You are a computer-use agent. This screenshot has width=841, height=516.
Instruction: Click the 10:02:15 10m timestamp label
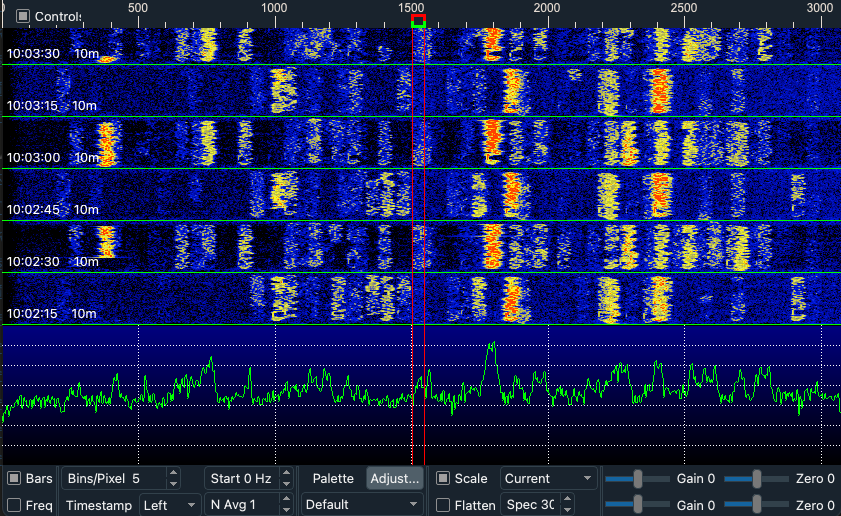51,314
